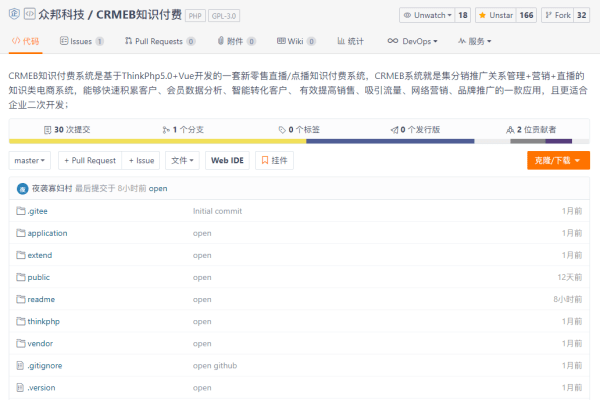Click the 12天前 timestamp in public row
Viewport: 600px width, 400px height.
click(x=570, y=277)
